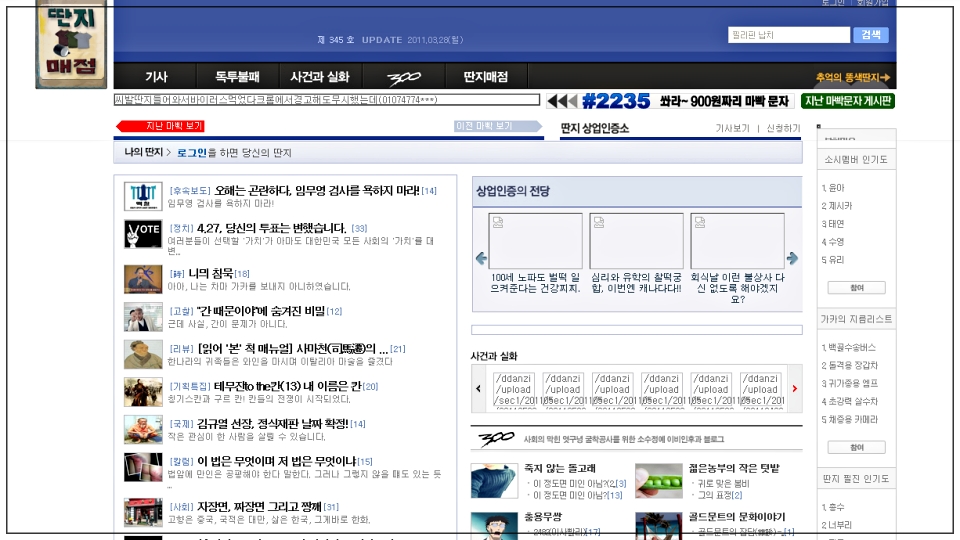Click the scrolling 마빡 message text box
960x540 pixels.
[327, 100]
